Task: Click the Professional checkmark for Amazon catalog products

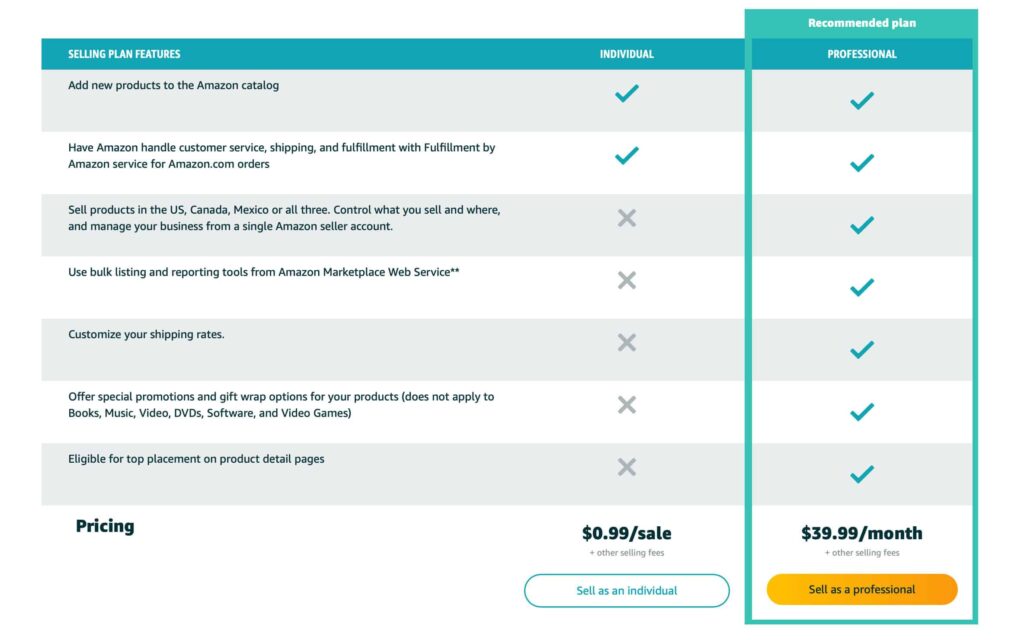Action: click(x=861, y=100)
